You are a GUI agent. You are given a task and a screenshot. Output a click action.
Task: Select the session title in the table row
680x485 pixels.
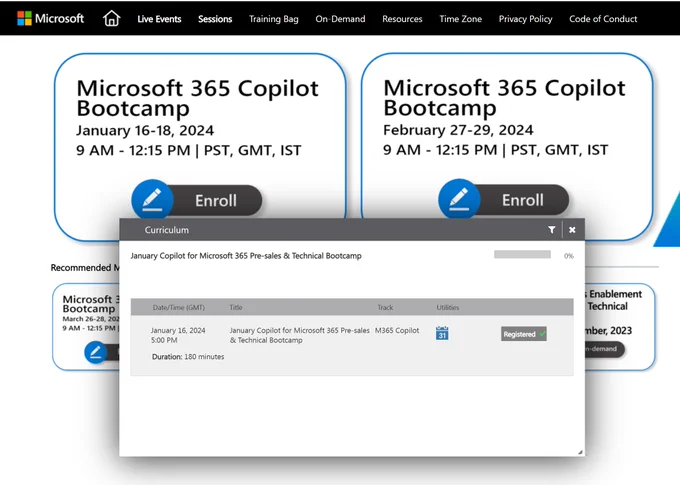[x=299, y=335]
